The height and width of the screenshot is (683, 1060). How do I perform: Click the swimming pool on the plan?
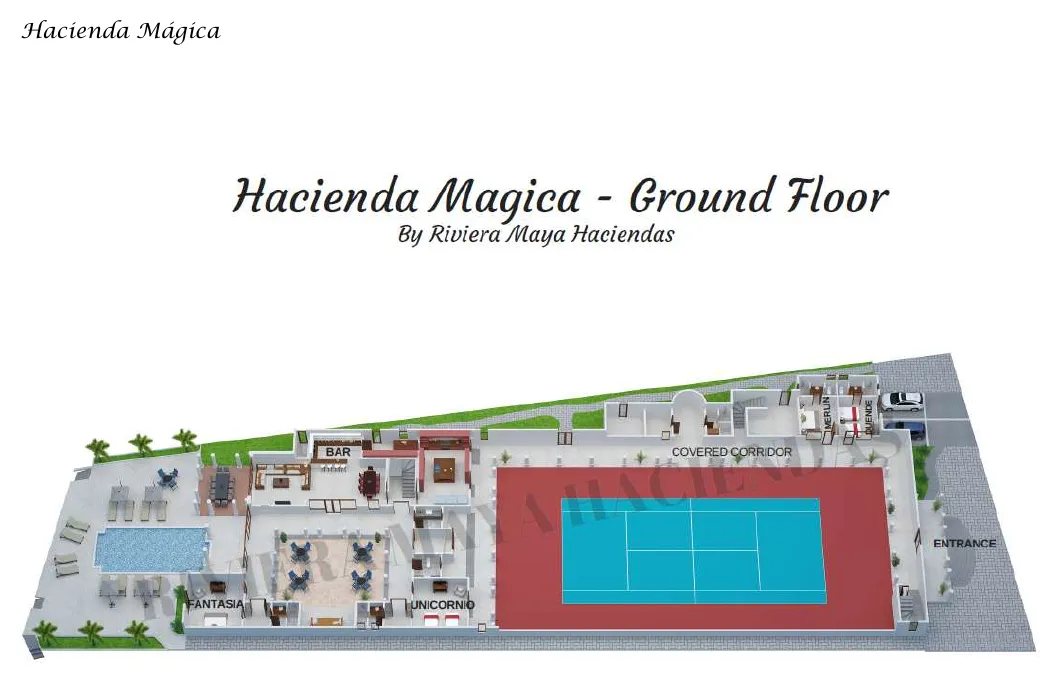(x=151, y=548)
